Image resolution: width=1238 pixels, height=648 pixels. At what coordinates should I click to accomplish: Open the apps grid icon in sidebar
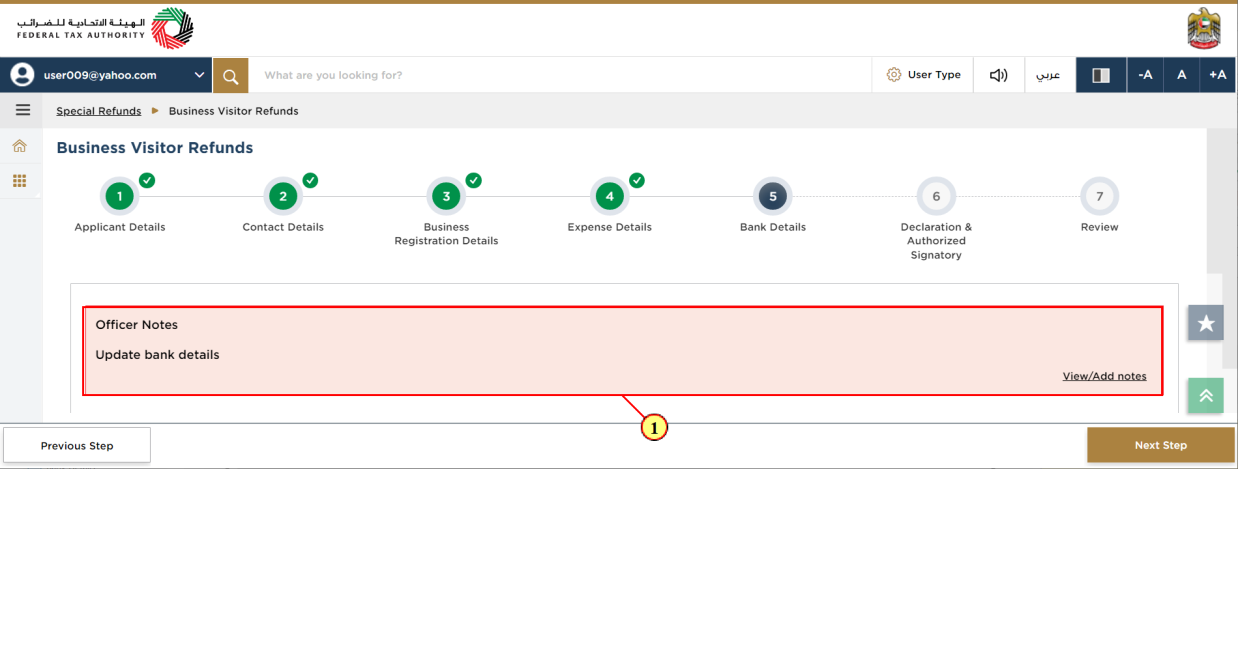(x=19, y=181)
